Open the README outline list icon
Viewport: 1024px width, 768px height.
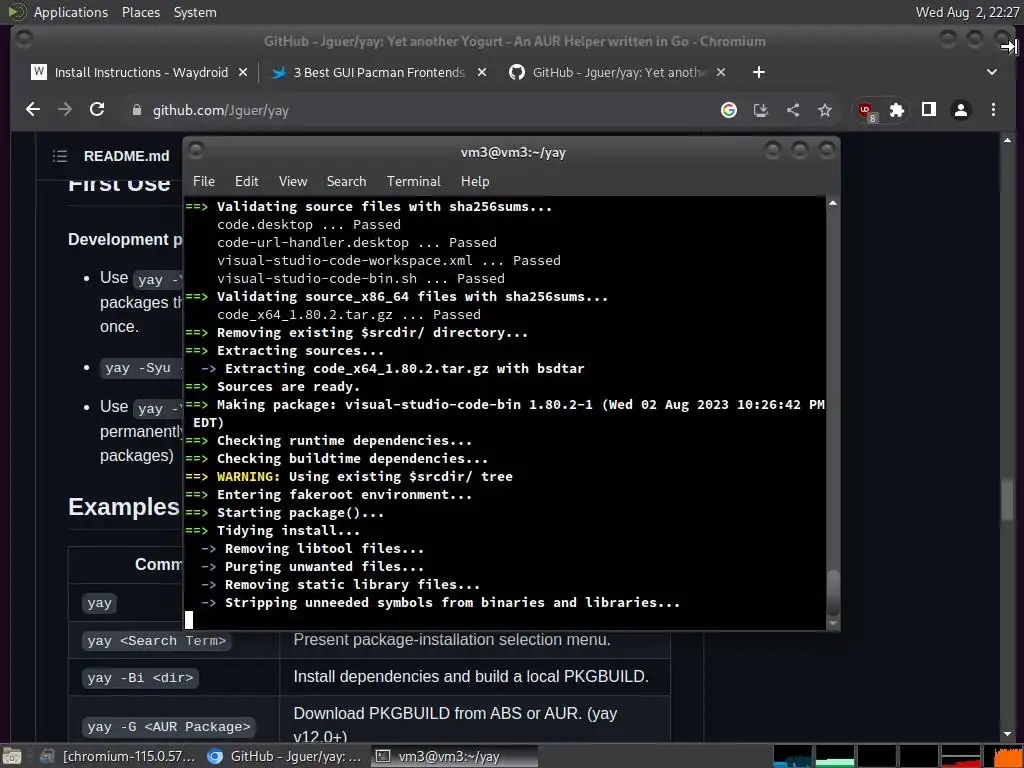click(x=60, y=155)
